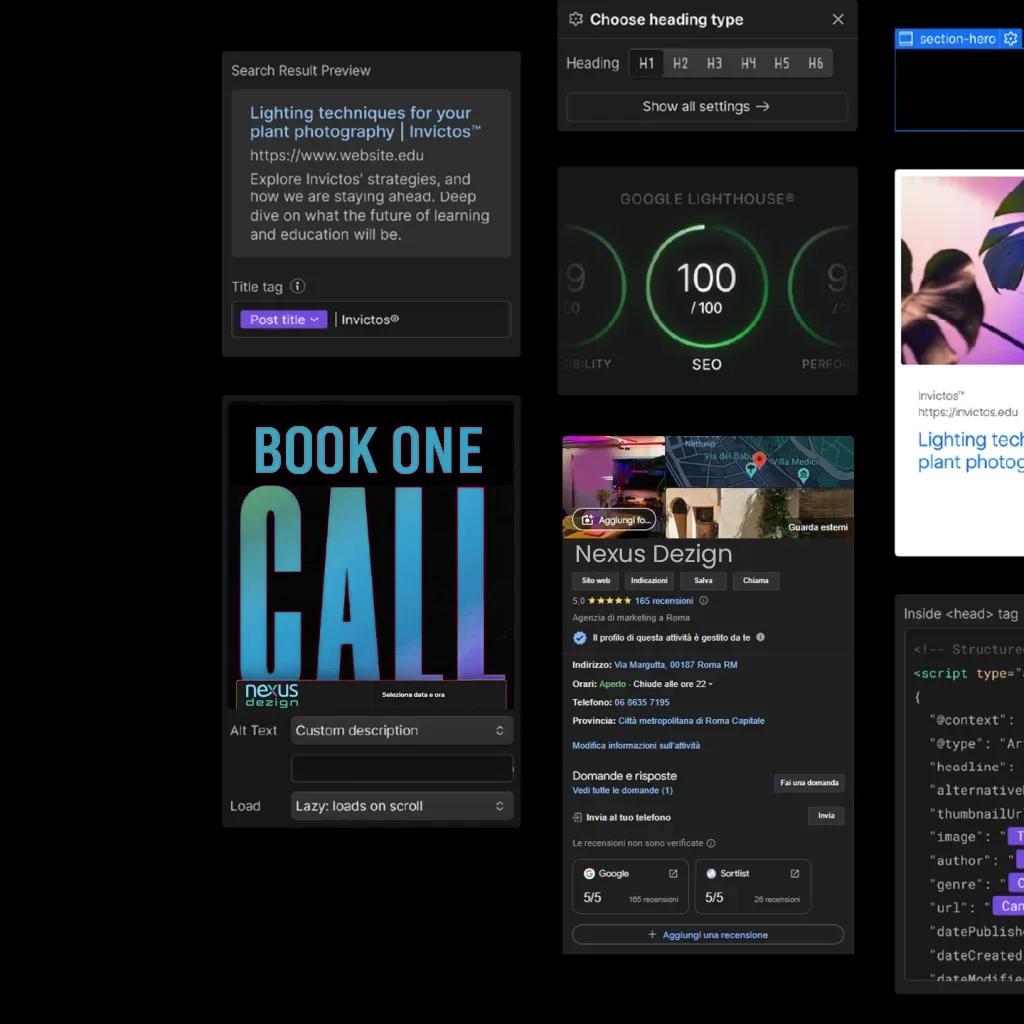Viewport: 1024px width, 1024px height.
Task: Click the Indicazioni tab button
Action: tap(649, 581)
